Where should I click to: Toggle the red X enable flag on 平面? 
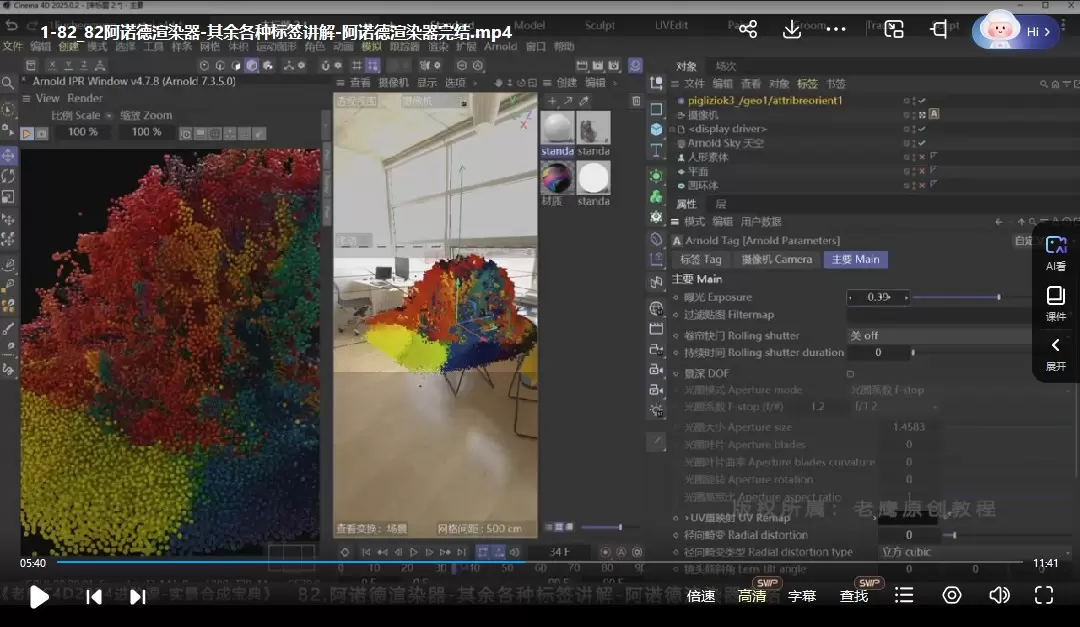922,171
